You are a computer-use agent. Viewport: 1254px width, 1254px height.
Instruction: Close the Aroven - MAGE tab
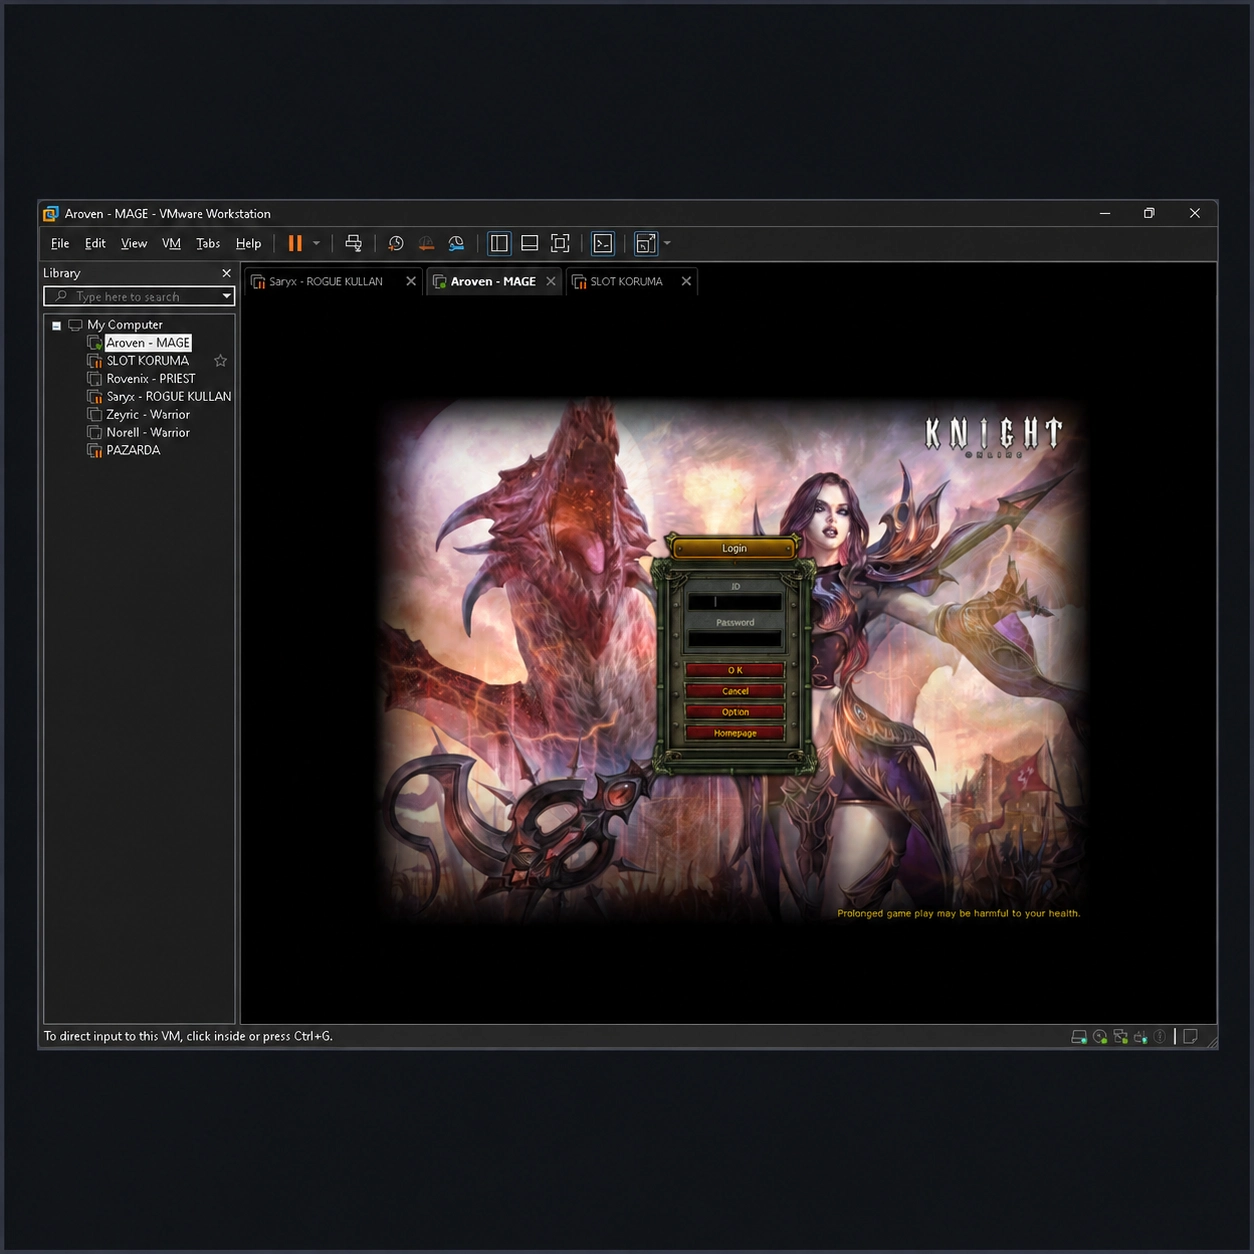(x=551, y=282)
